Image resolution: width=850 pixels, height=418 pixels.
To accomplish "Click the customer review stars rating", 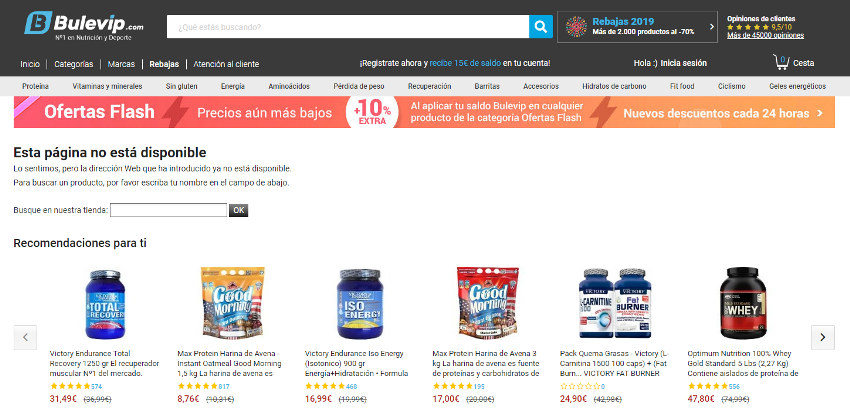I will 748,27.
